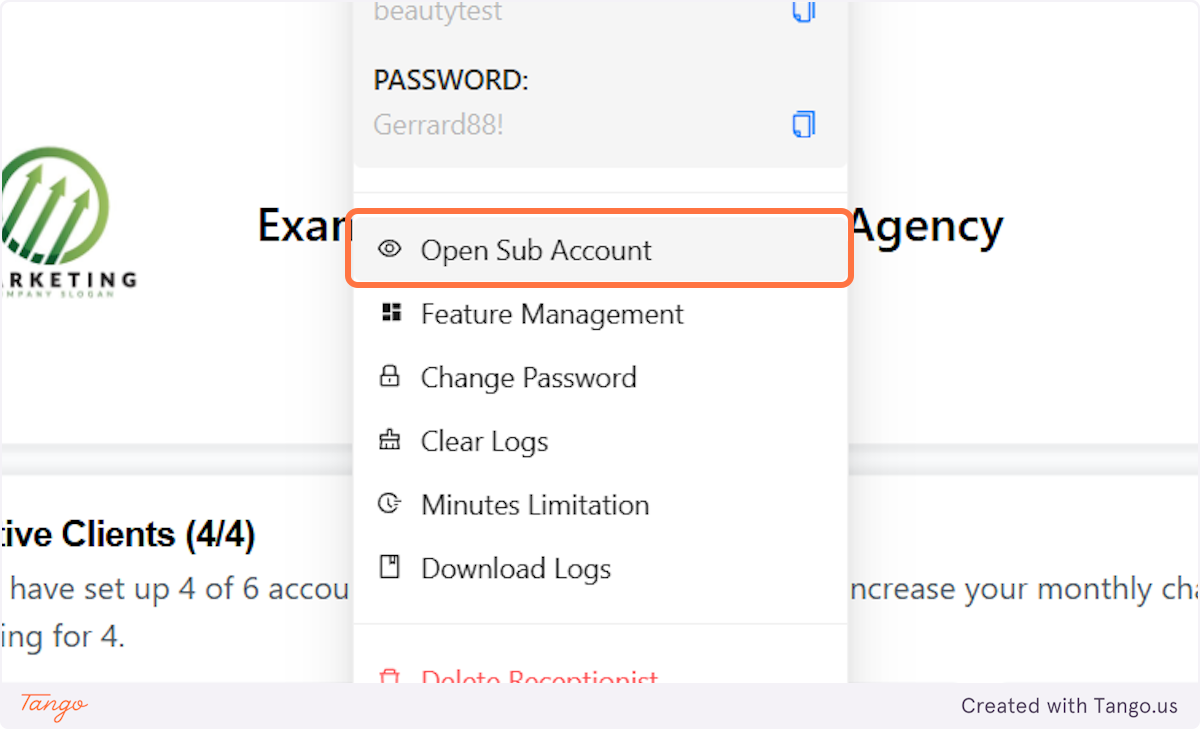The height and width of the screenshot is (729, 1200).
Task: Click the trash icon beside Delete Receptionist
Action: pos(389,677)
